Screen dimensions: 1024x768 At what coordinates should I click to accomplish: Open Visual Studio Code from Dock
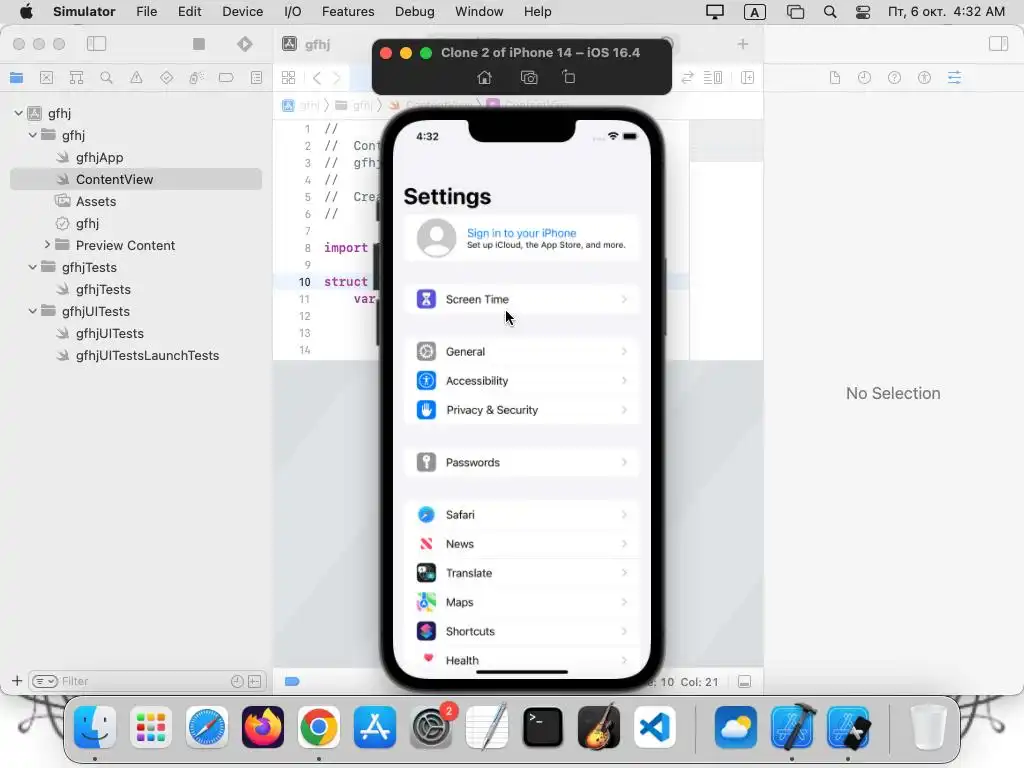pos(654,727)
